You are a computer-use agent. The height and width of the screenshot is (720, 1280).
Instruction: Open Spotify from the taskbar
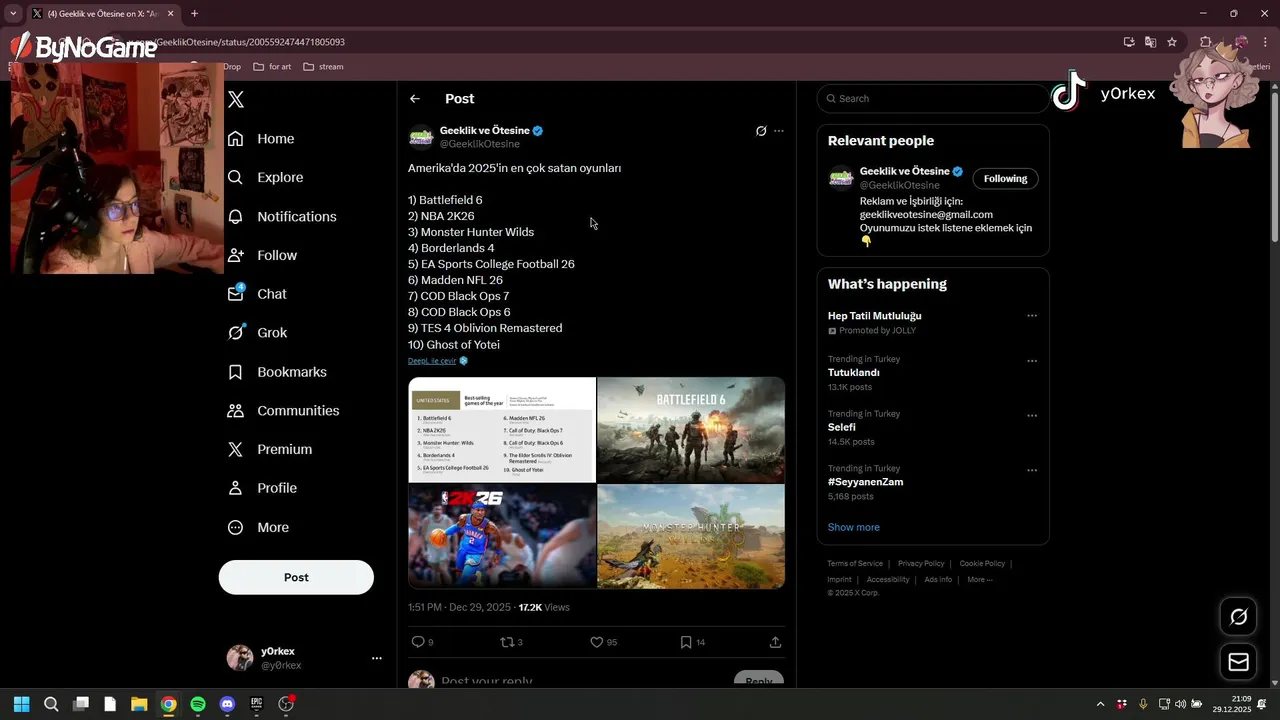pyautogui.click(x=198, y=704)
